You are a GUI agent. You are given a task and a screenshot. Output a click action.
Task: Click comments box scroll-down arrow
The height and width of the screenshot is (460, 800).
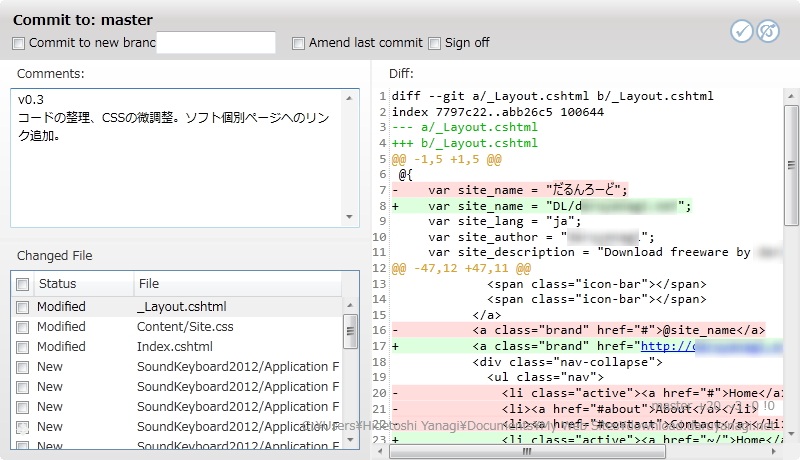pyautogui.click(x=349, y=217)
